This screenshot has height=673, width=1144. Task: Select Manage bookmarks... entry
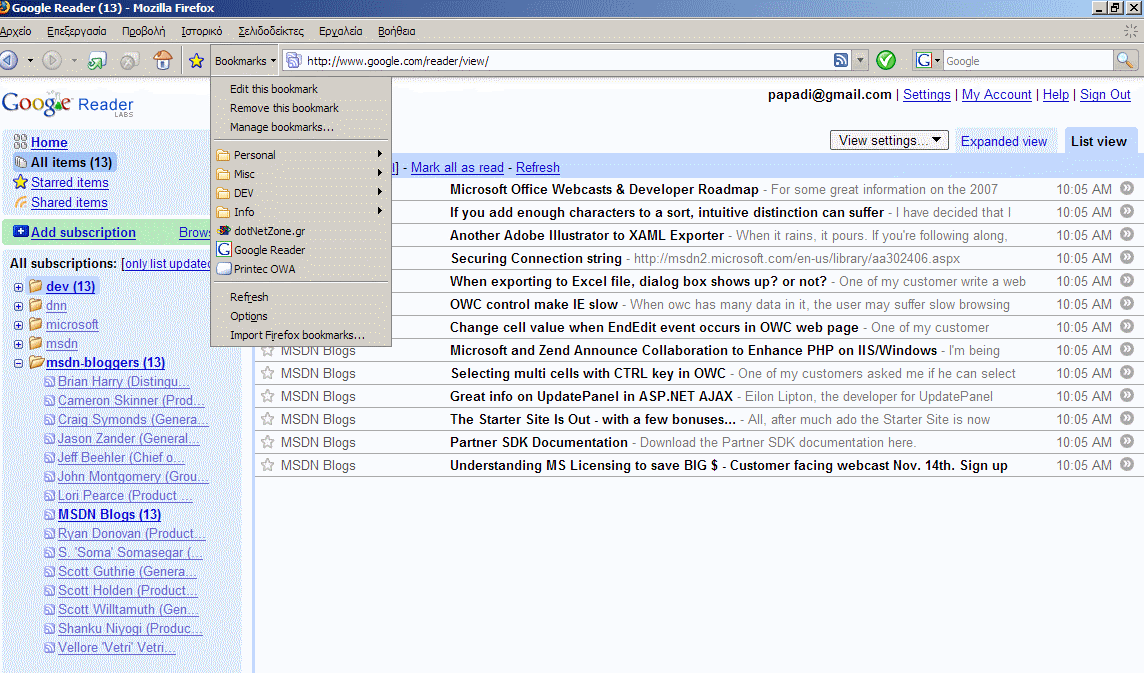(301, 127)
